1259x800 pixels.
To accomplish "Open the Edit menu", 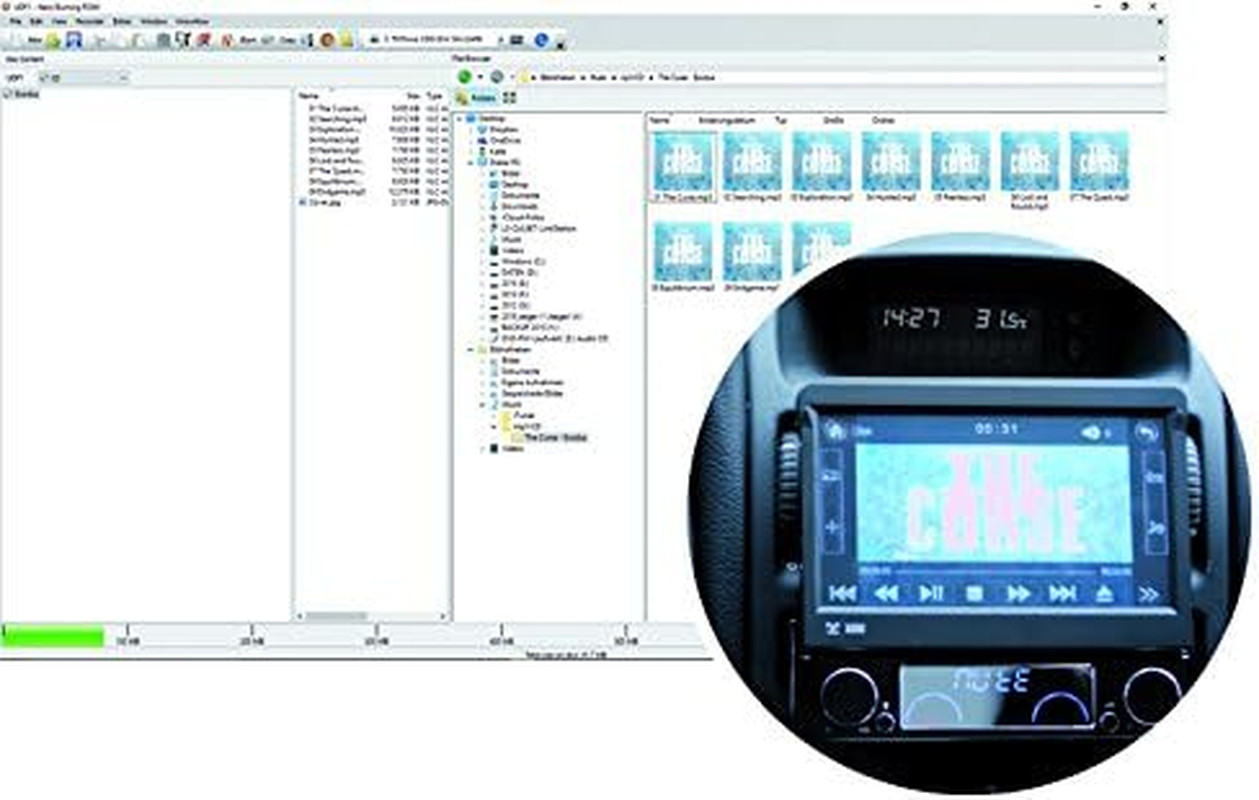I will click(x=36, y=21).
